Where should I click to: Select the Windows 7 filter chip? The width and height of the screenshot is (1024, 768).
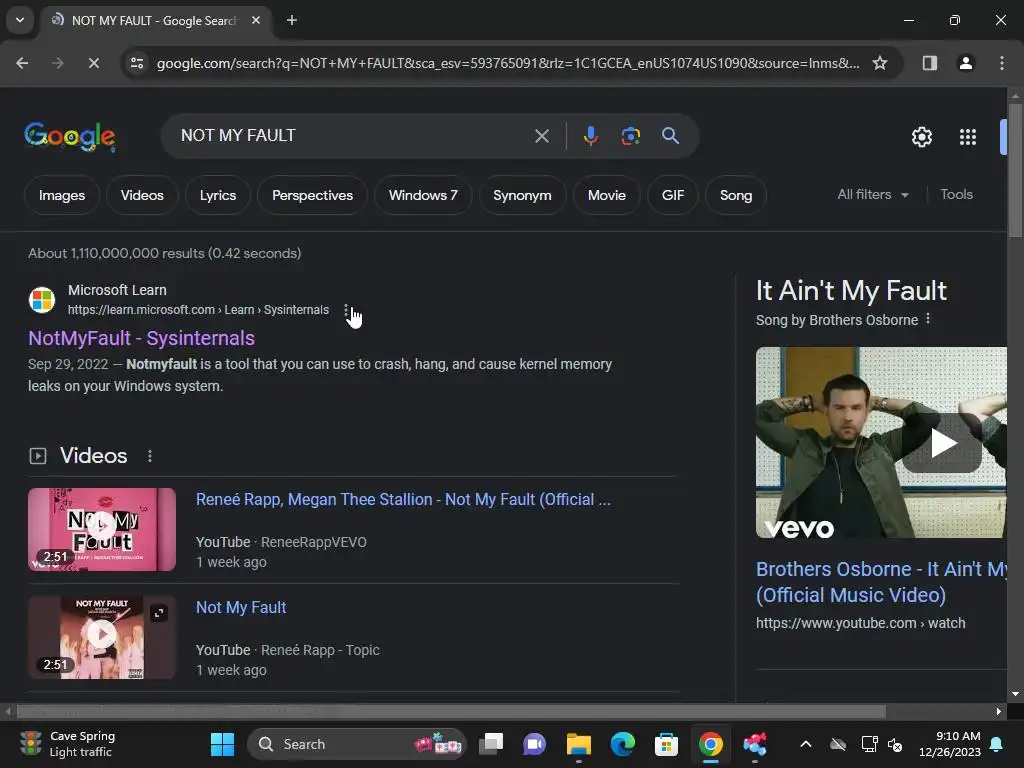coord(423,195)
